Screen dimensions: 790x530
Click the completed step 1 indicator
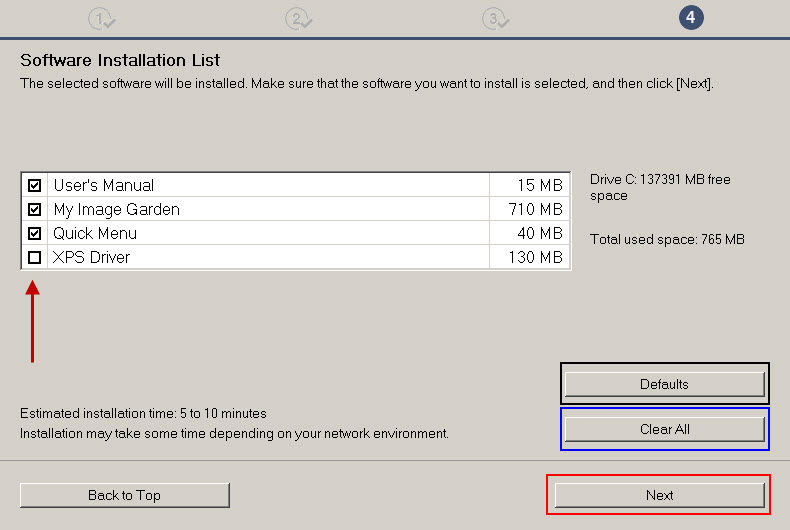[x=101, y=18]
